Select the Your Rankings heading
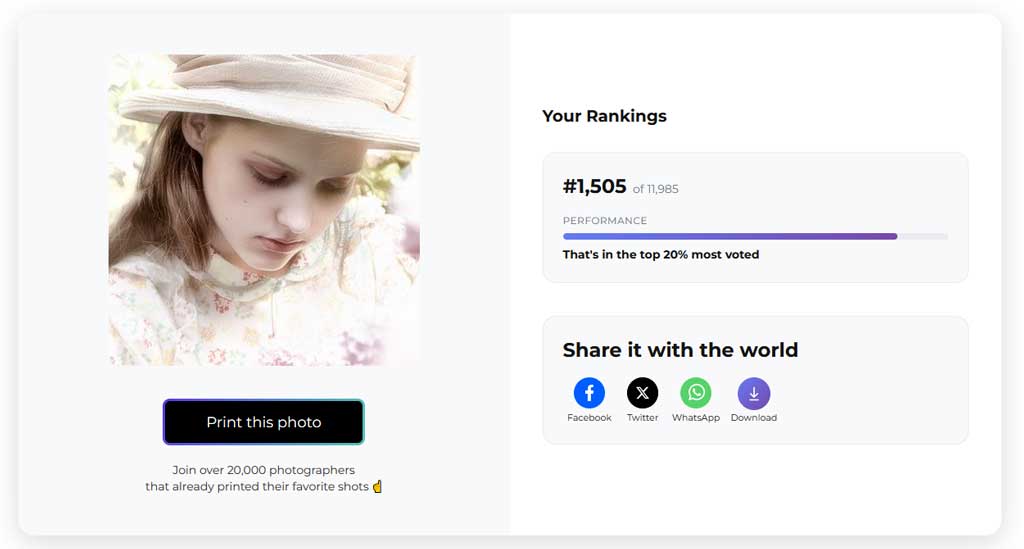Screen dimensions: 1024x549 tap(604, 116)
